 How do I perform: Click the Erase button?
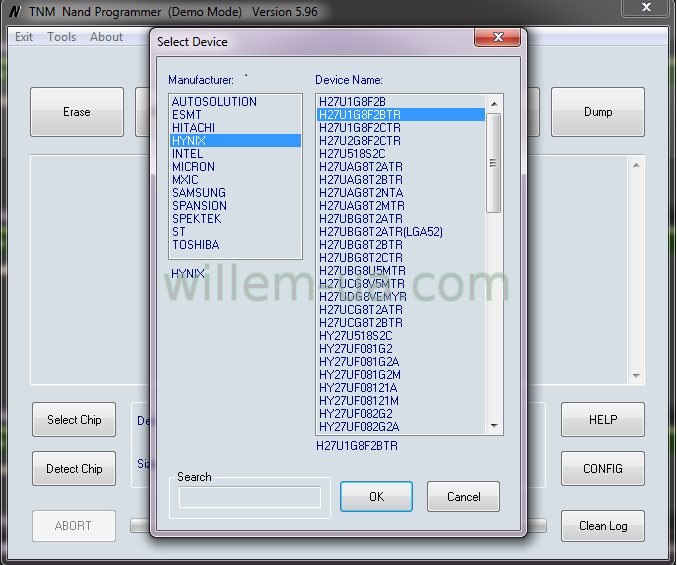(77, 112)
